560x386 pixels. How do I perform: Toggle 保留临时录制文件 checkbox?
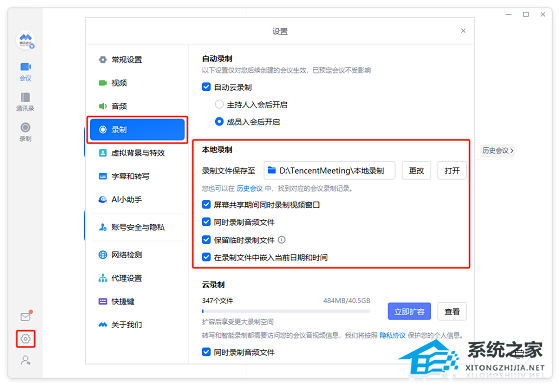point(206,239)
